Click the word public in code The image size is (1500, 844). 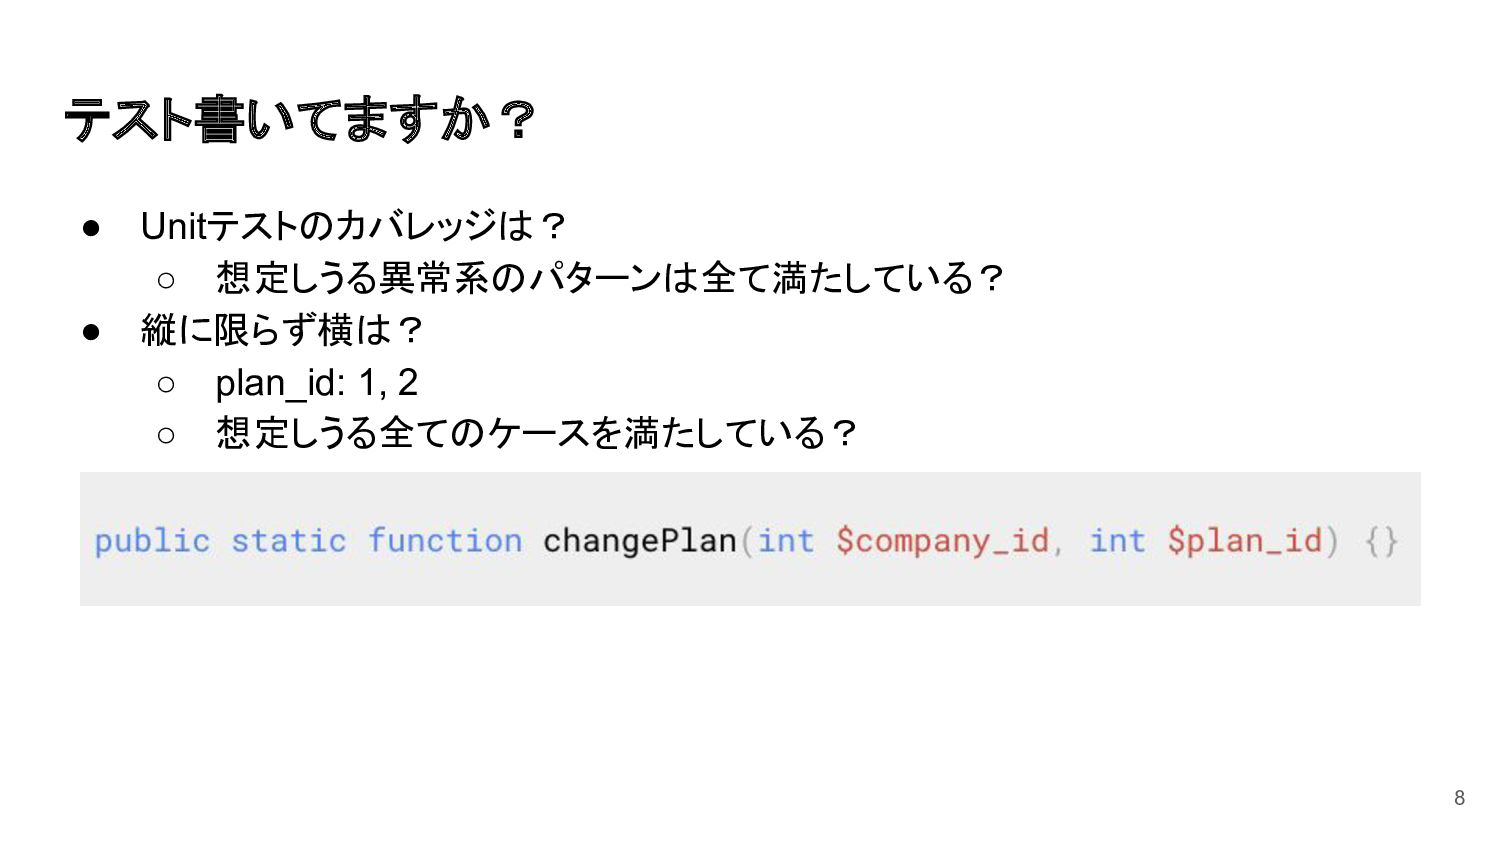pyautogui.click(x=152, y=541)
